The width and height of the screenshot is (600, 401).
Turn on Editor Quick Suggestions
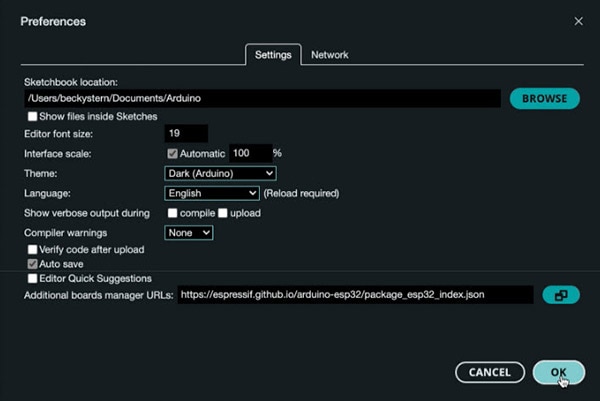[33, 278]
